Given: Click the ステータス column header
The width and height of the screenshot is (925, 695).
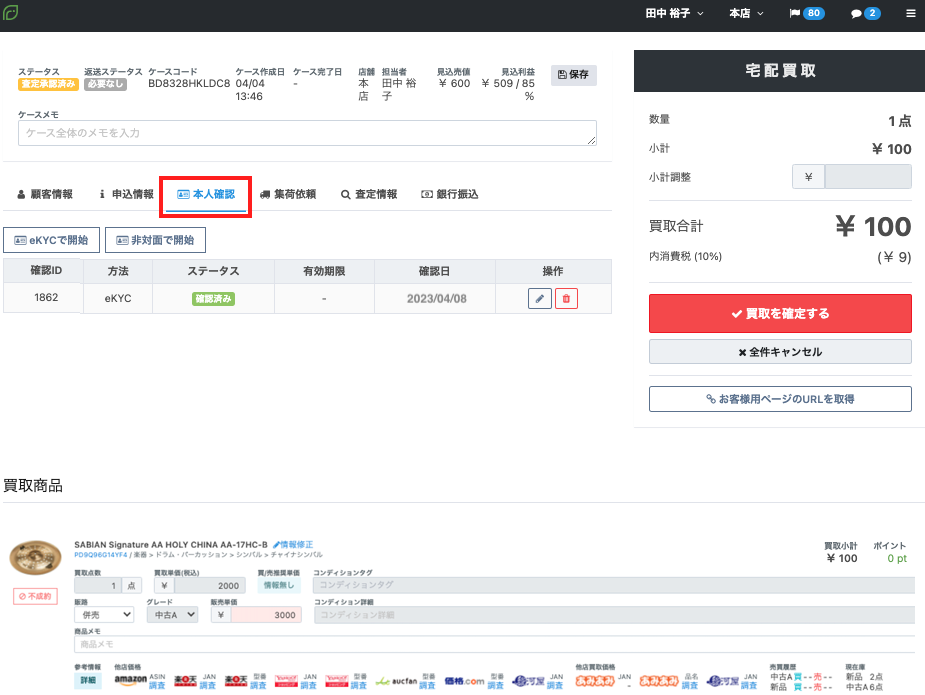Looking at the screenshot, I should [214, 271].
